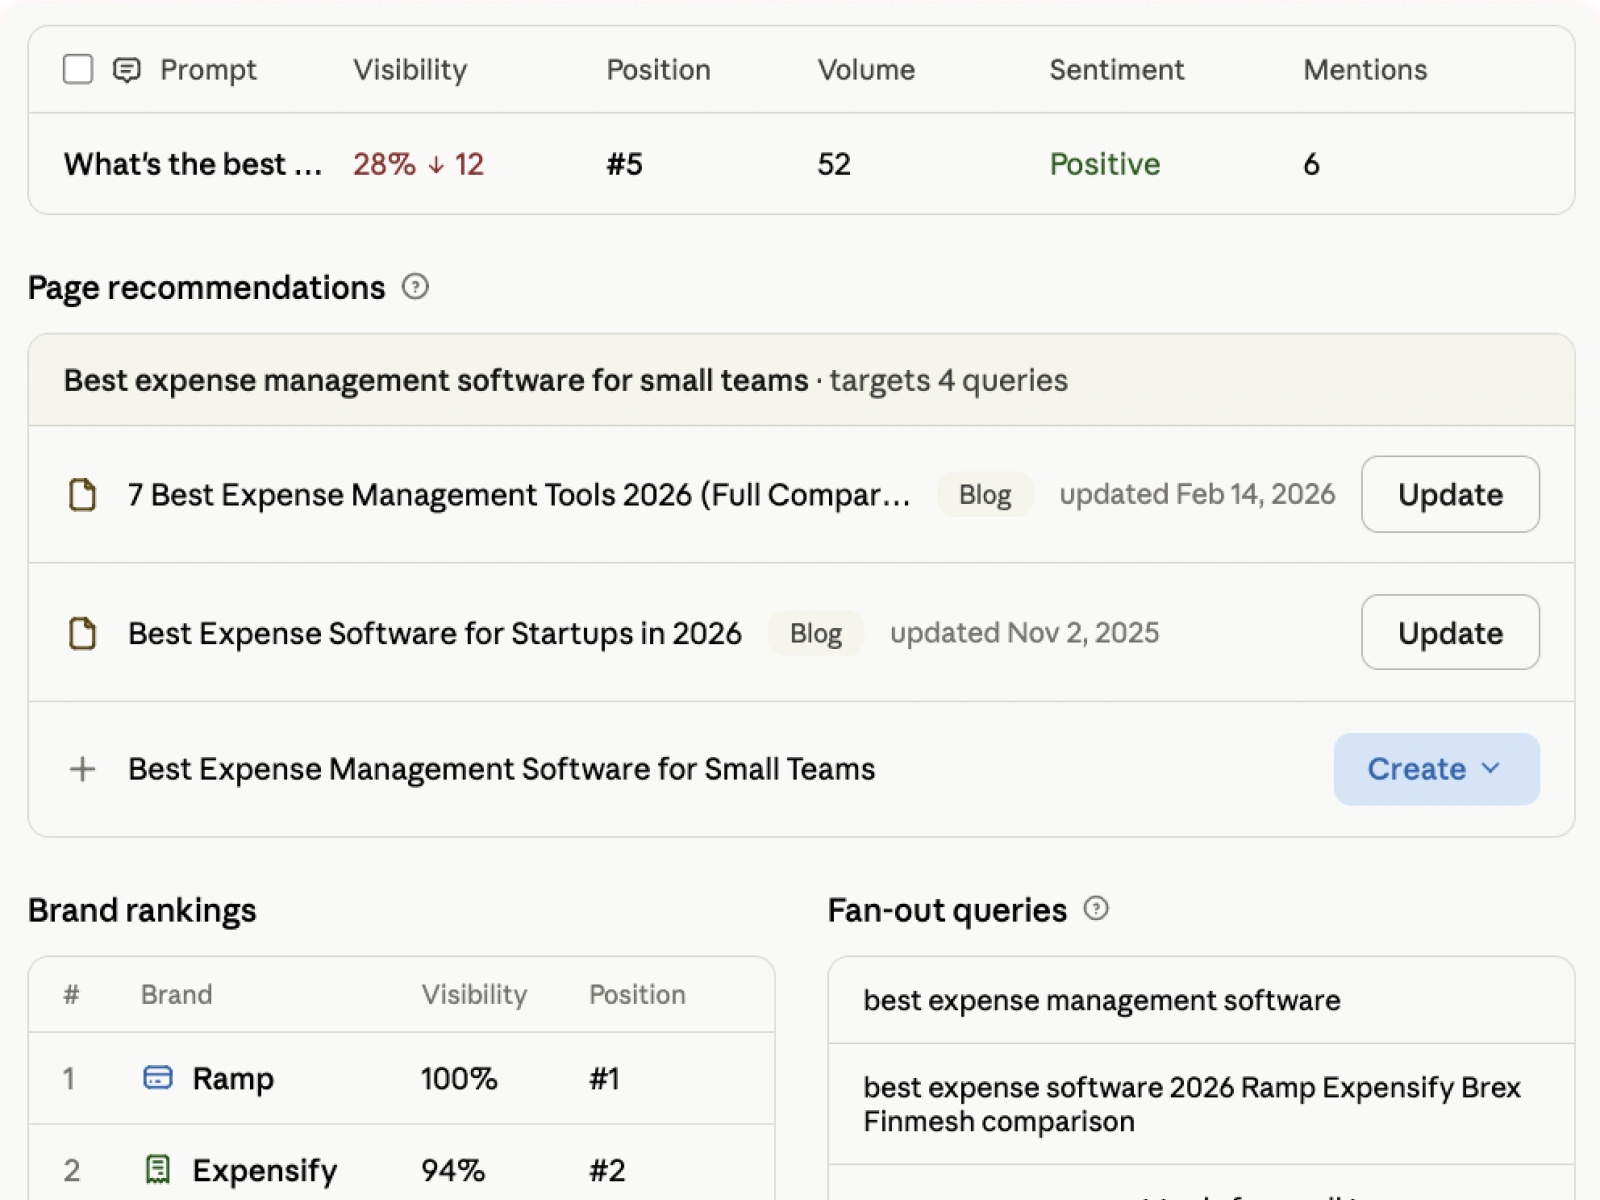1600x1200 pixels.
Task: Click the down-arrow visibility trend icon
Action: point(436,165)
